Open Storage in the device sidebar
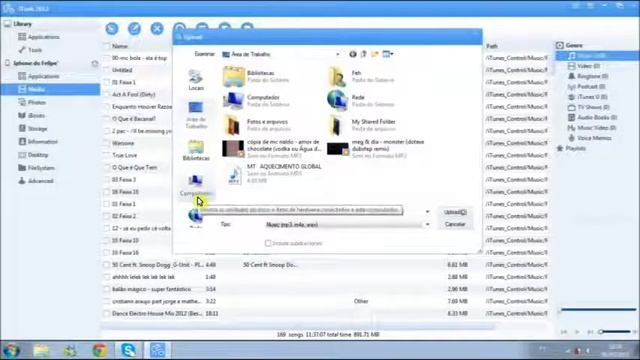Screen dimensions: 640x360 point(33,129)
